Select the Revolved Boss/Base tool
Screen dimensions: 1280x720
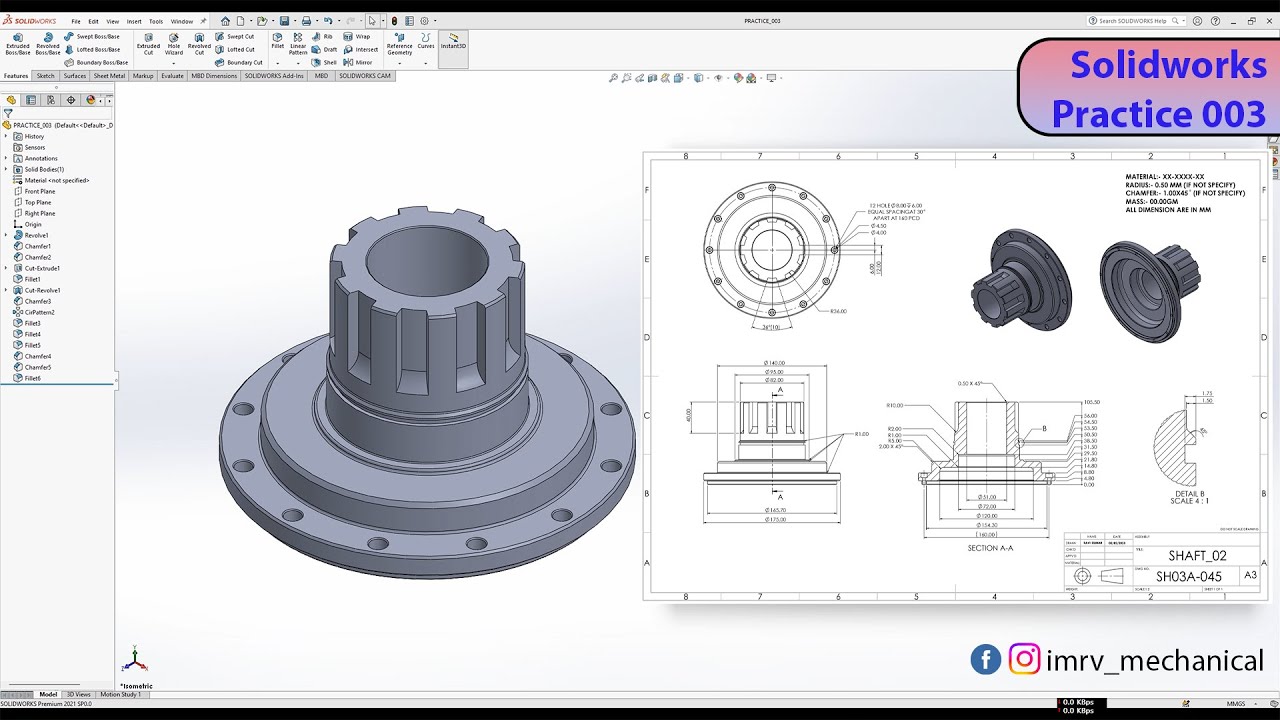pos(48,44)
